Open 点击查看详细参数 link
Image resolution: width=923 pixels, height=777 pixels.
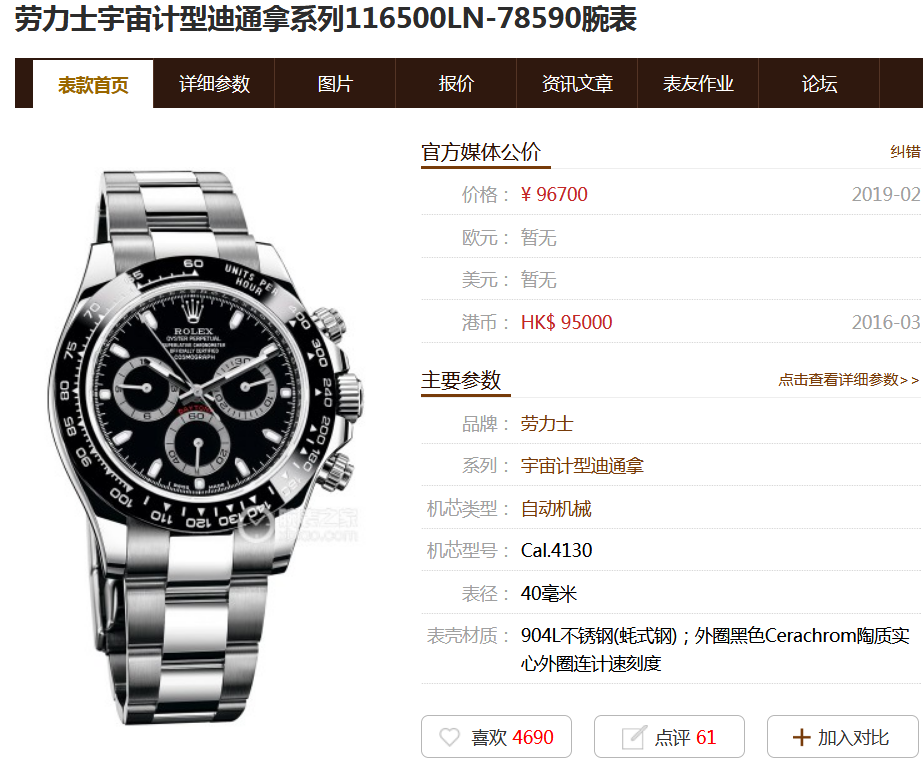pos(848,380)
